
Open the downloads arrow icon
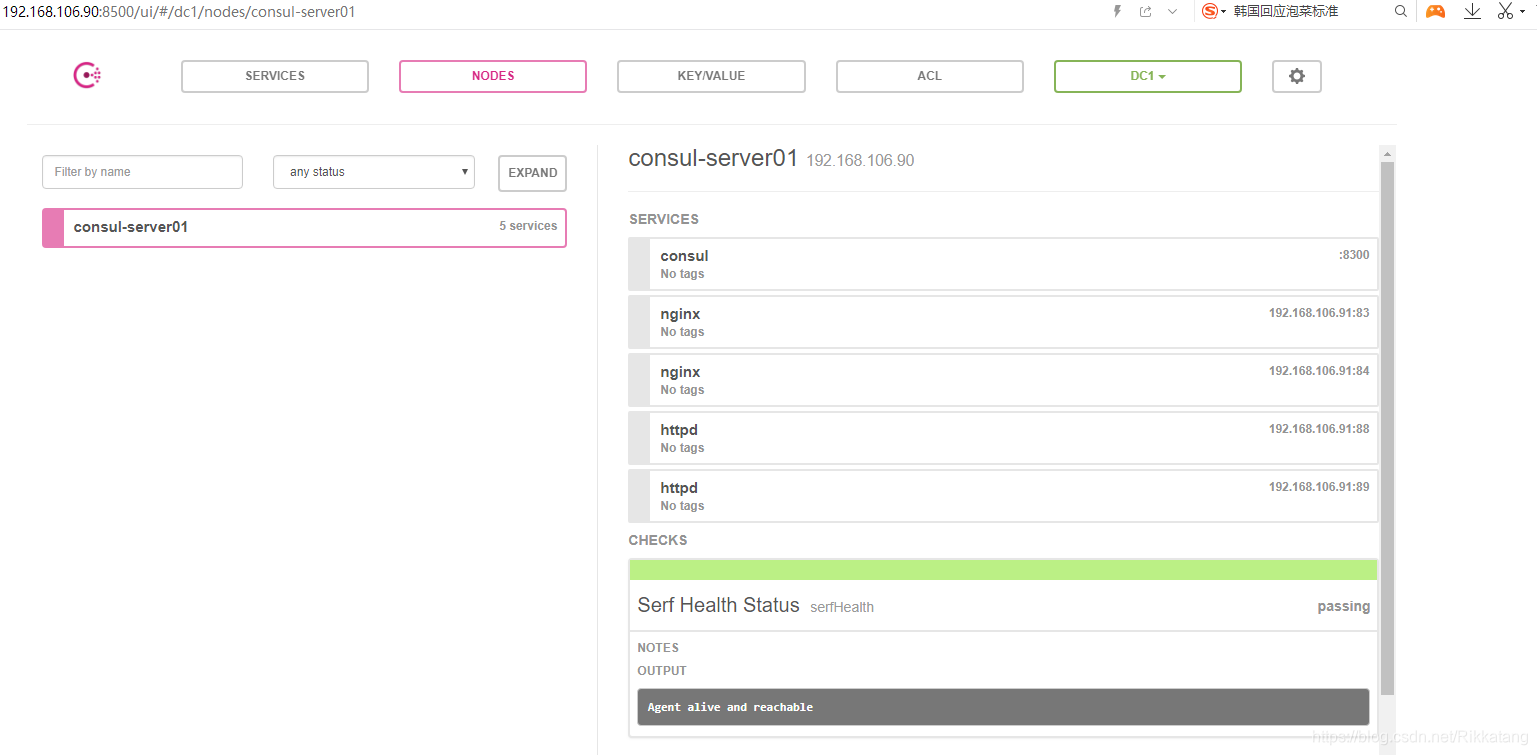[1472, 11]
